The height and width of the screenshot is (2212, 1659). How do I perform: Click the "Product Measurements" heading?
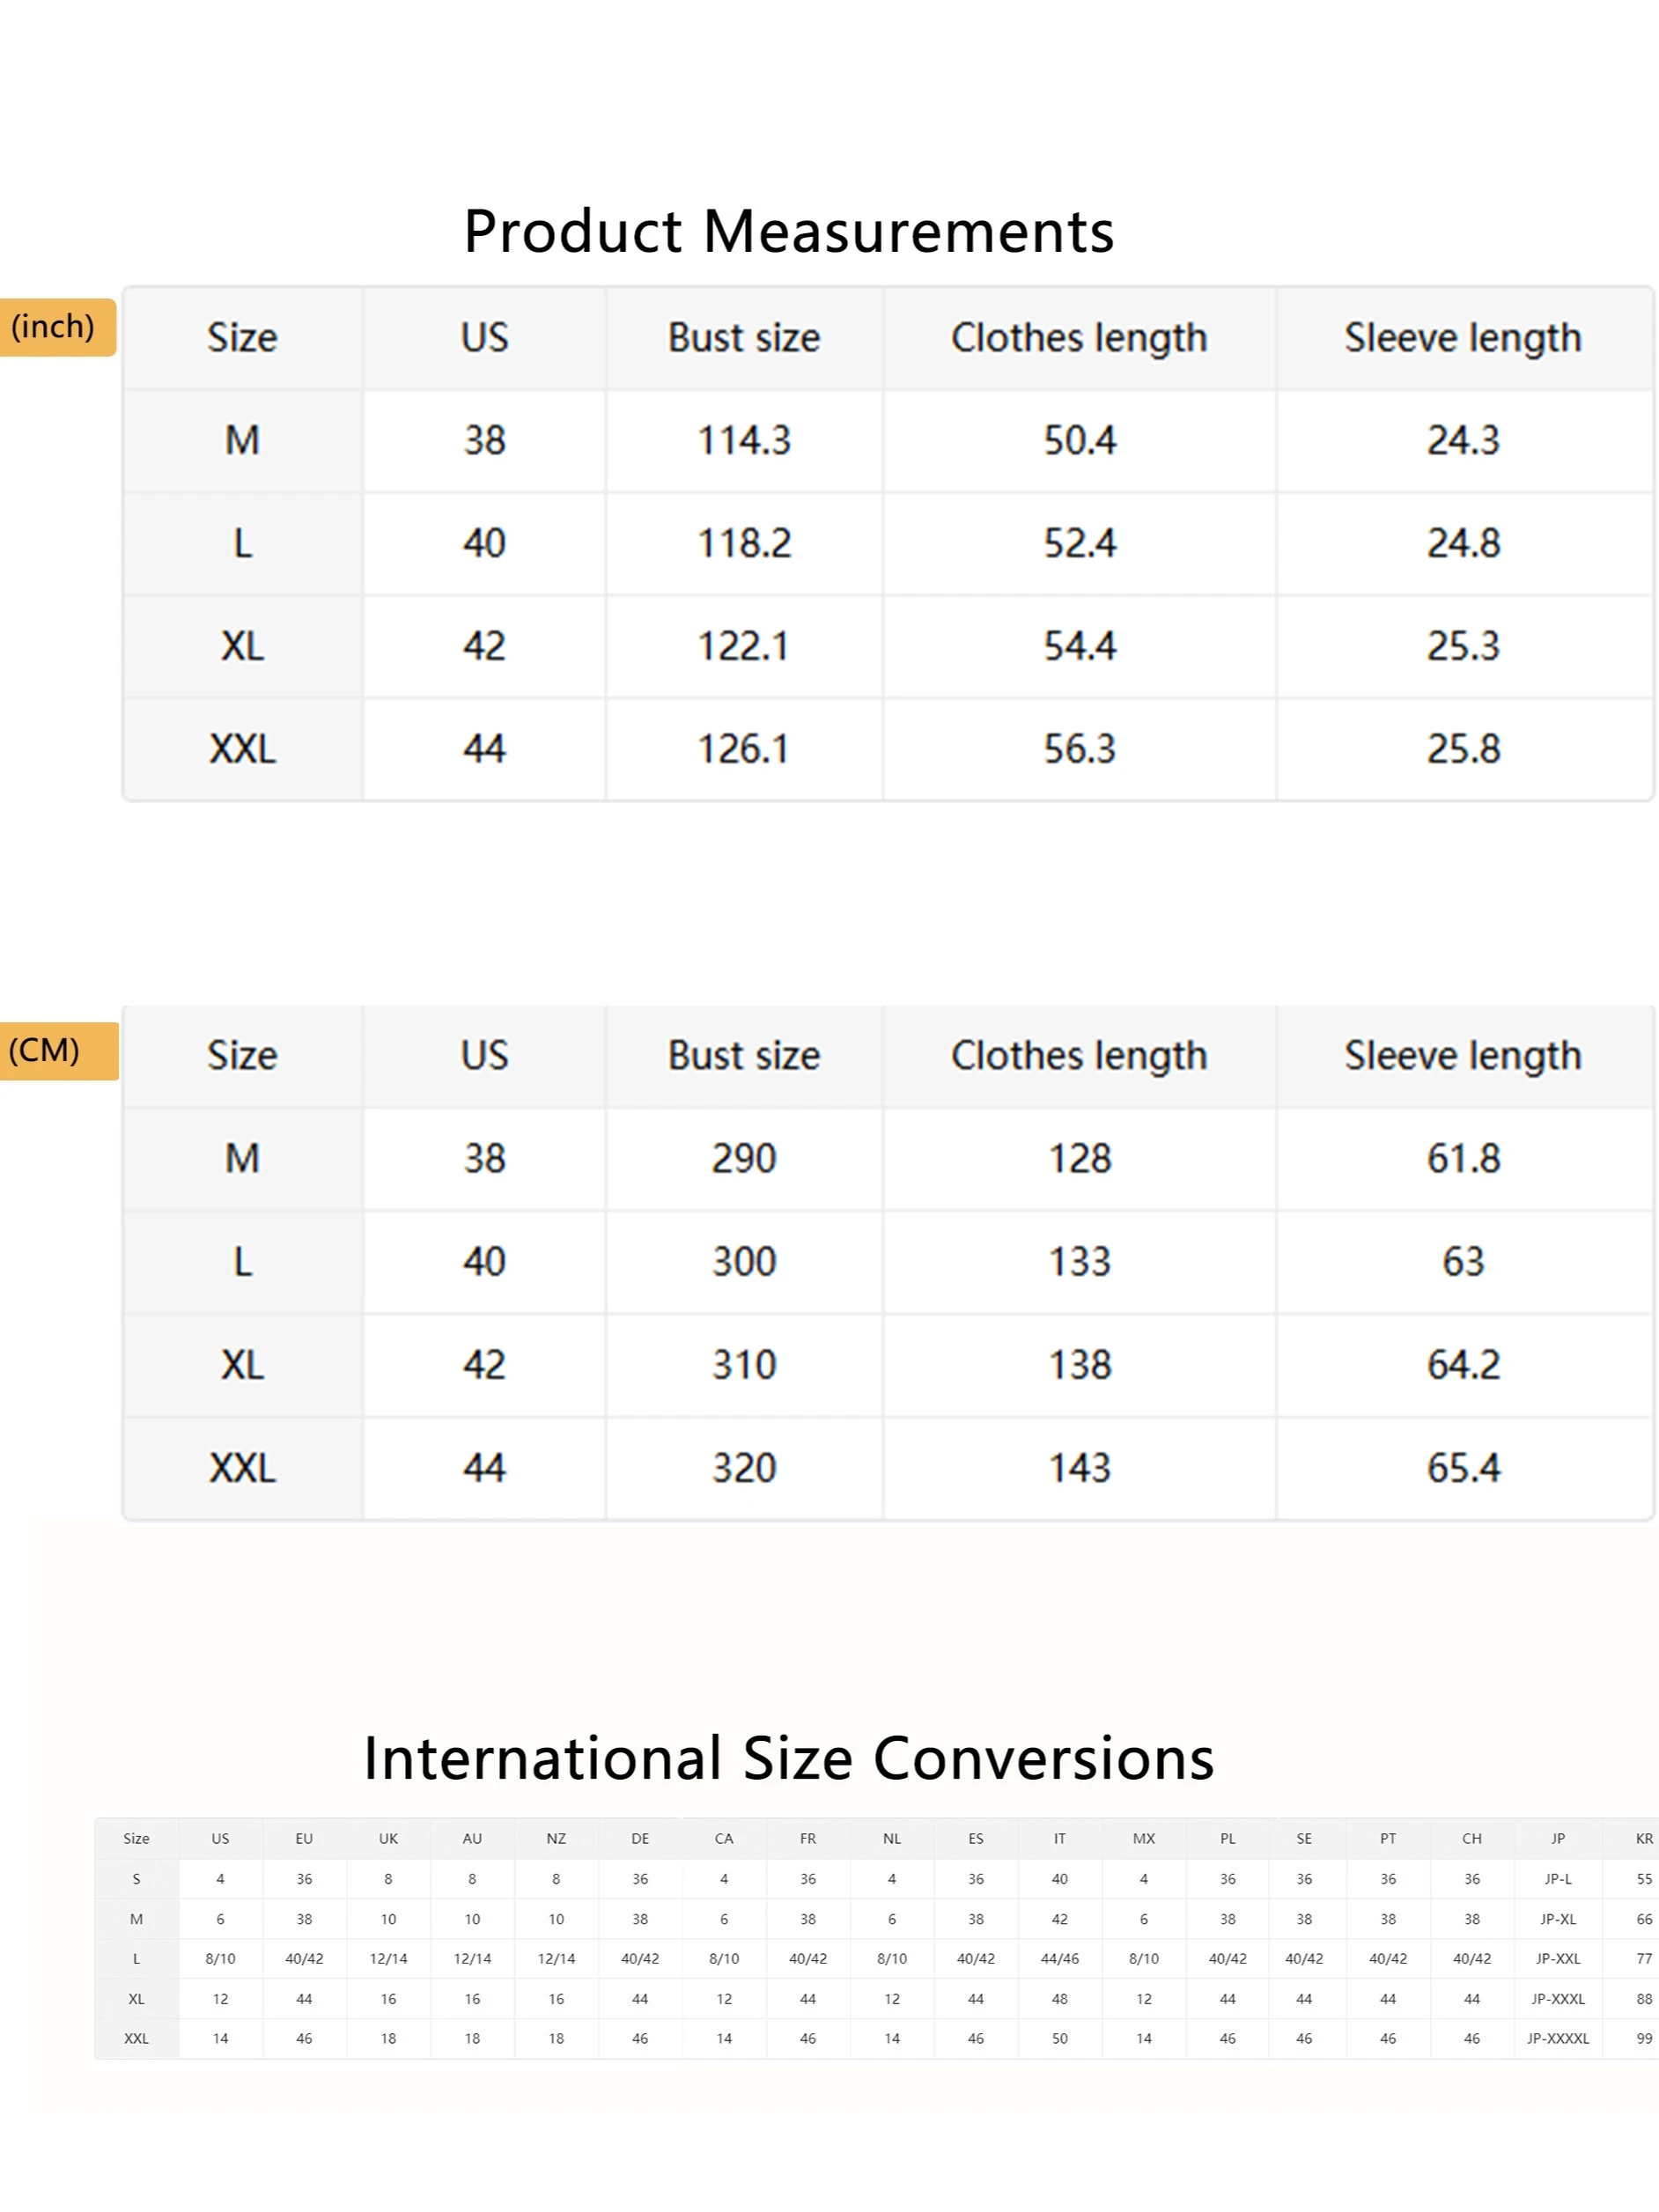click(x=788, y=232)
